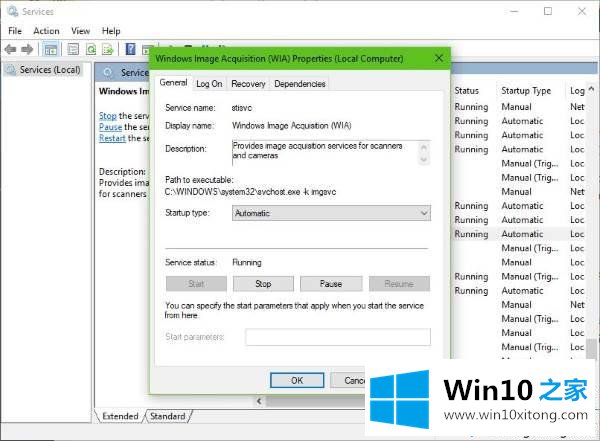Click the Stop service button
600x441 pixels.
[x=263, y=284]
